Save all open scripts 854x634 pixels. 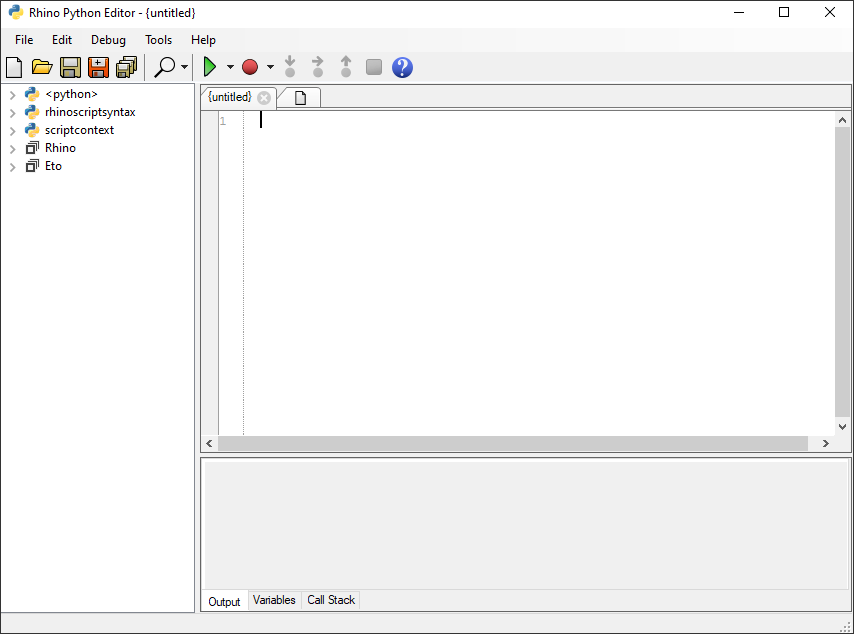click(126, 68)
